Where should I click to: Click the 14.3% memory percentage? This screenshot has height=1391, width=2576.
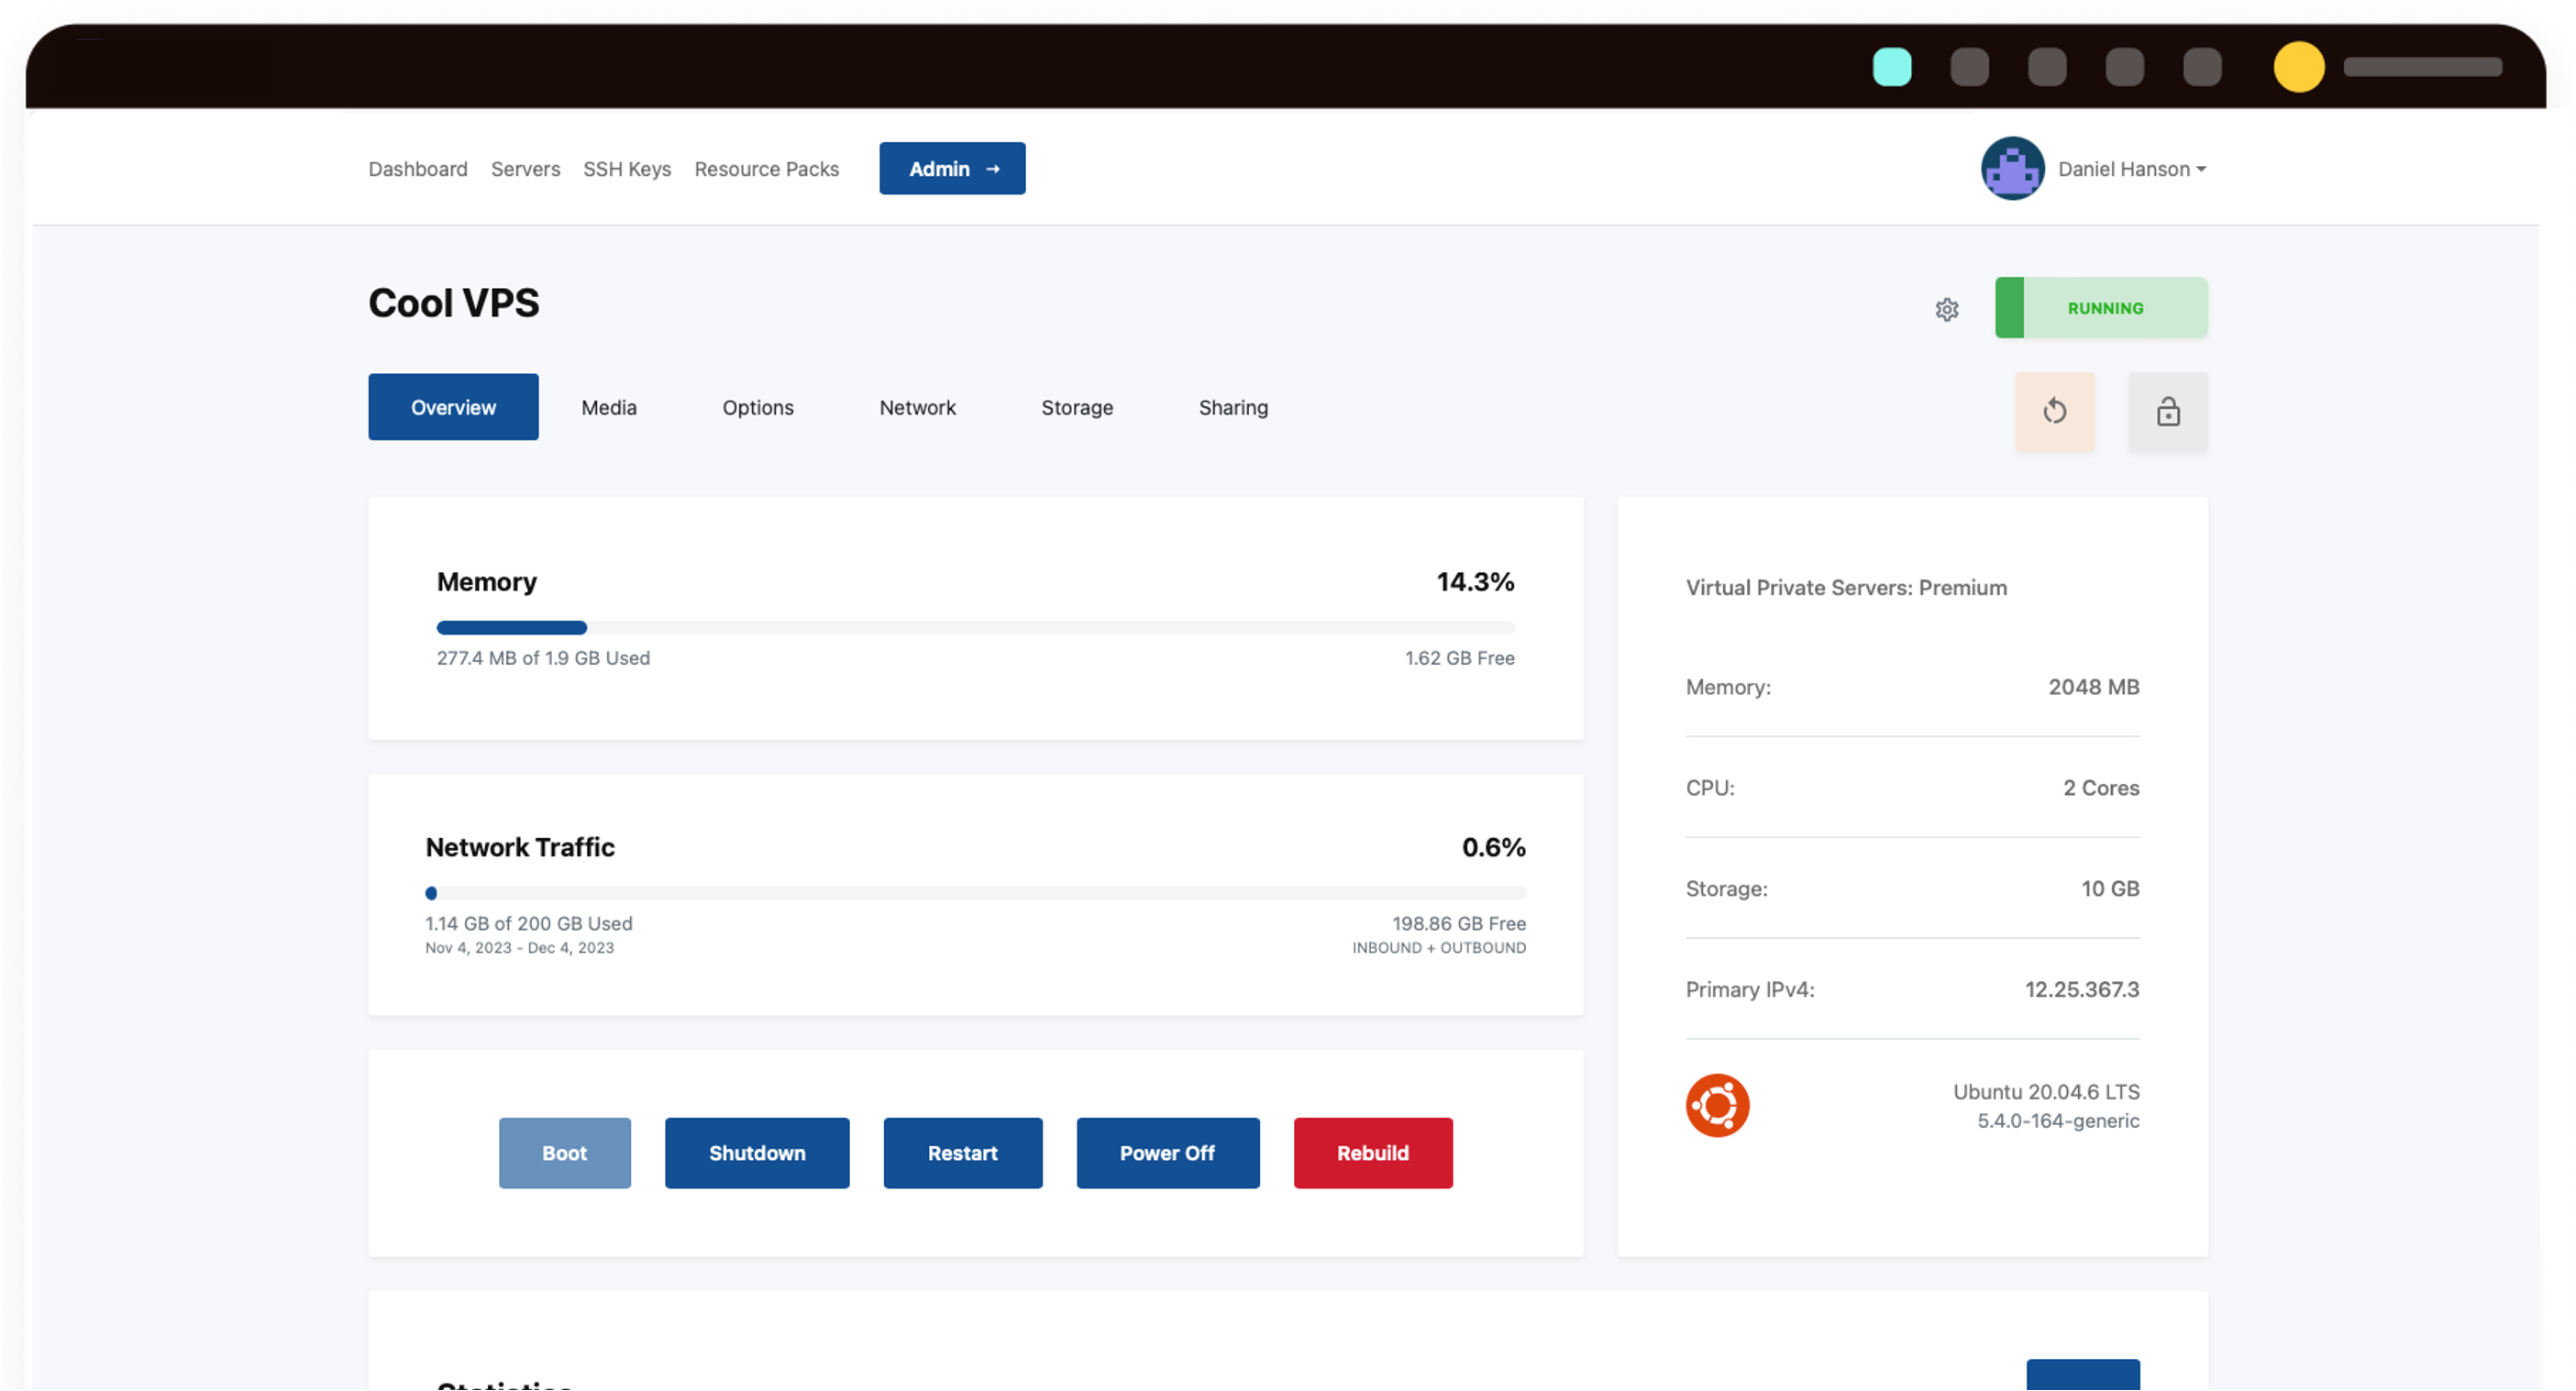tap(1475, 582)
